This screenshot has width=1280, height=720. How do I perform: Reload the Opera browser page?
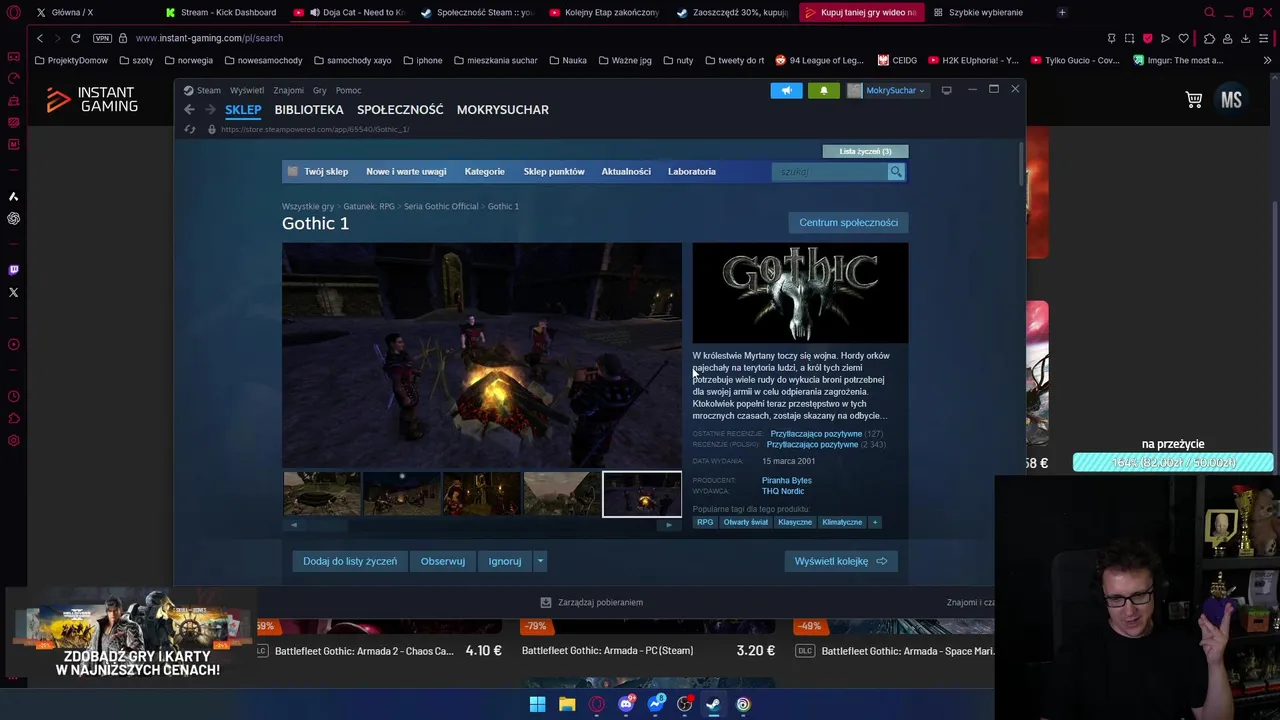pyautogui.click(x=75, y=38)
